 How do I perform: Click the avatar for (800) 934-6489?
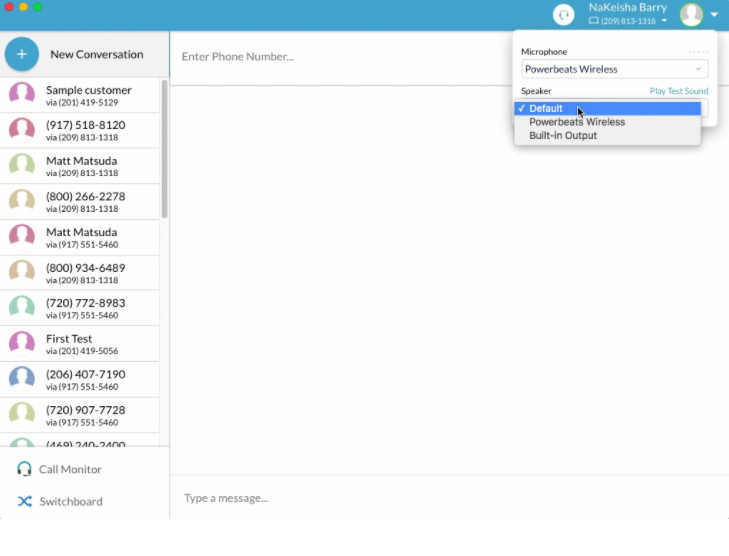click(x=22, y=273)
